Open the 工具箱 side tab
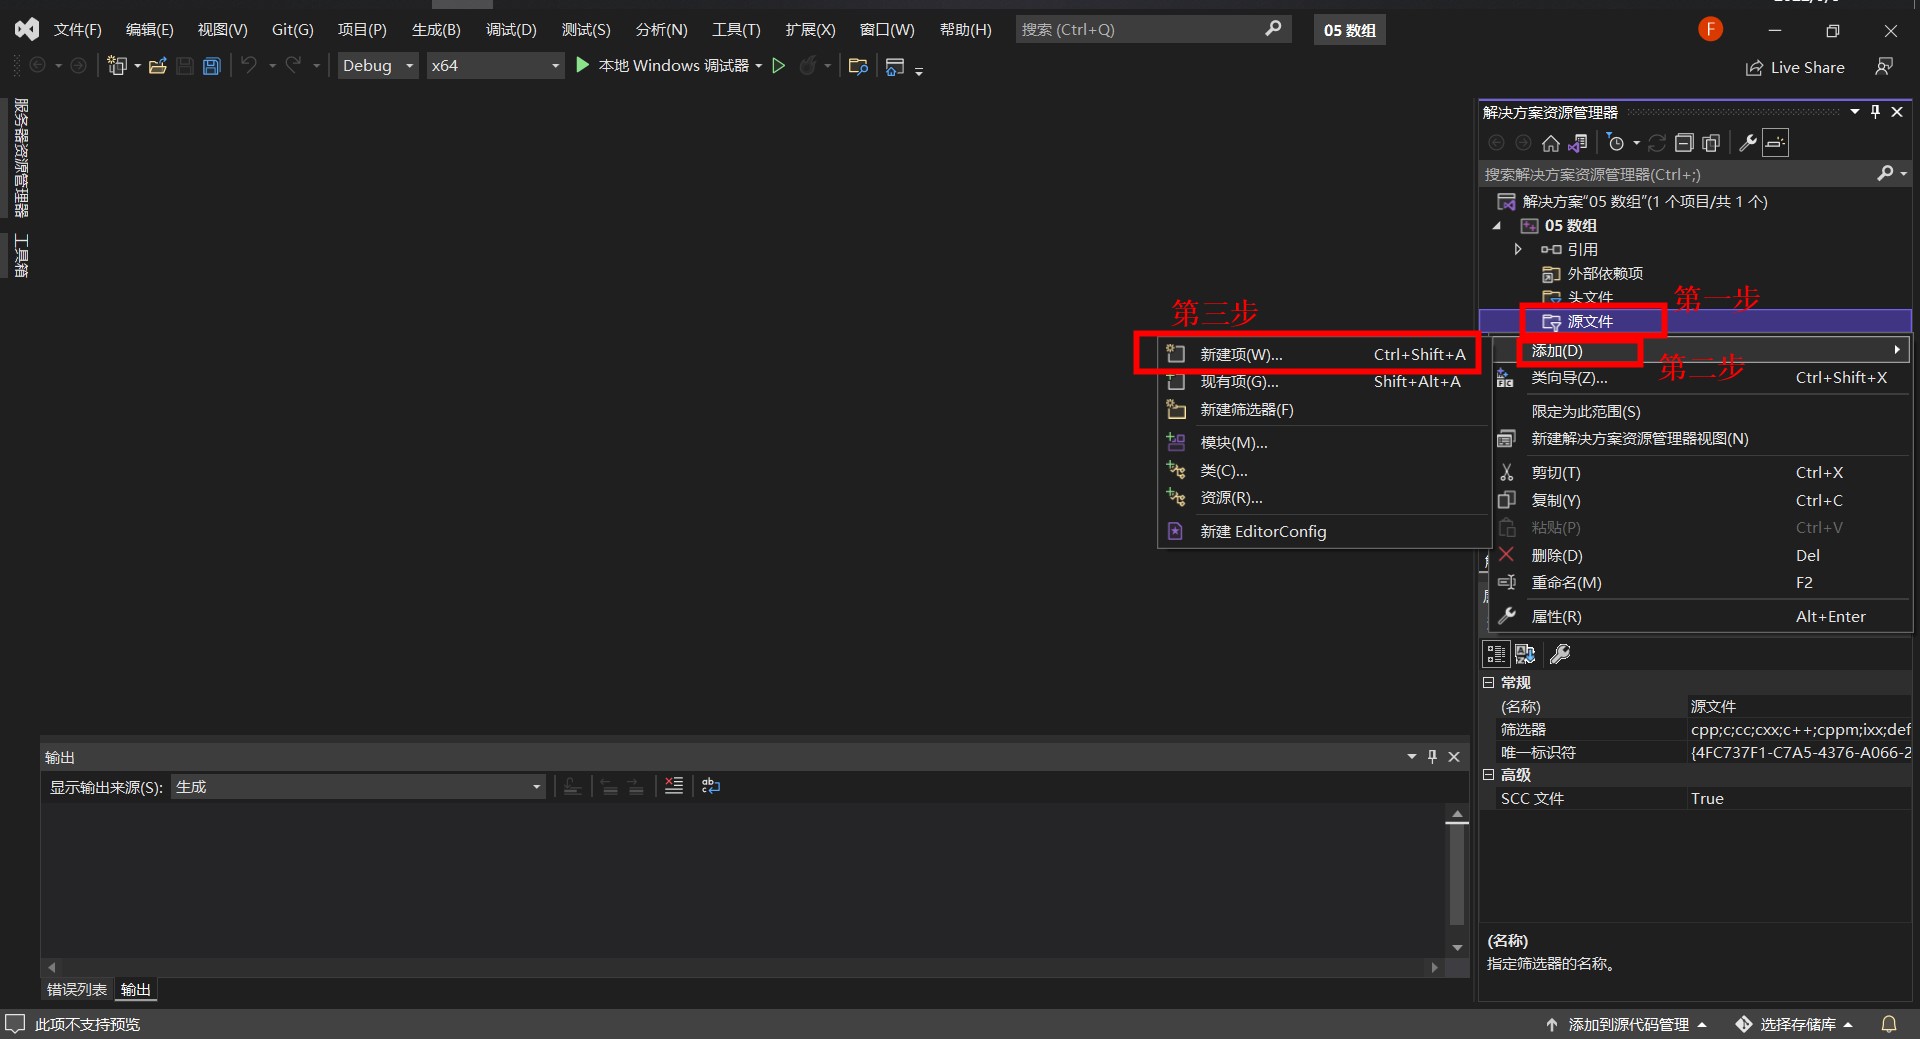This screenshot has width=1920, height=1039. click(x=21, y=256)
